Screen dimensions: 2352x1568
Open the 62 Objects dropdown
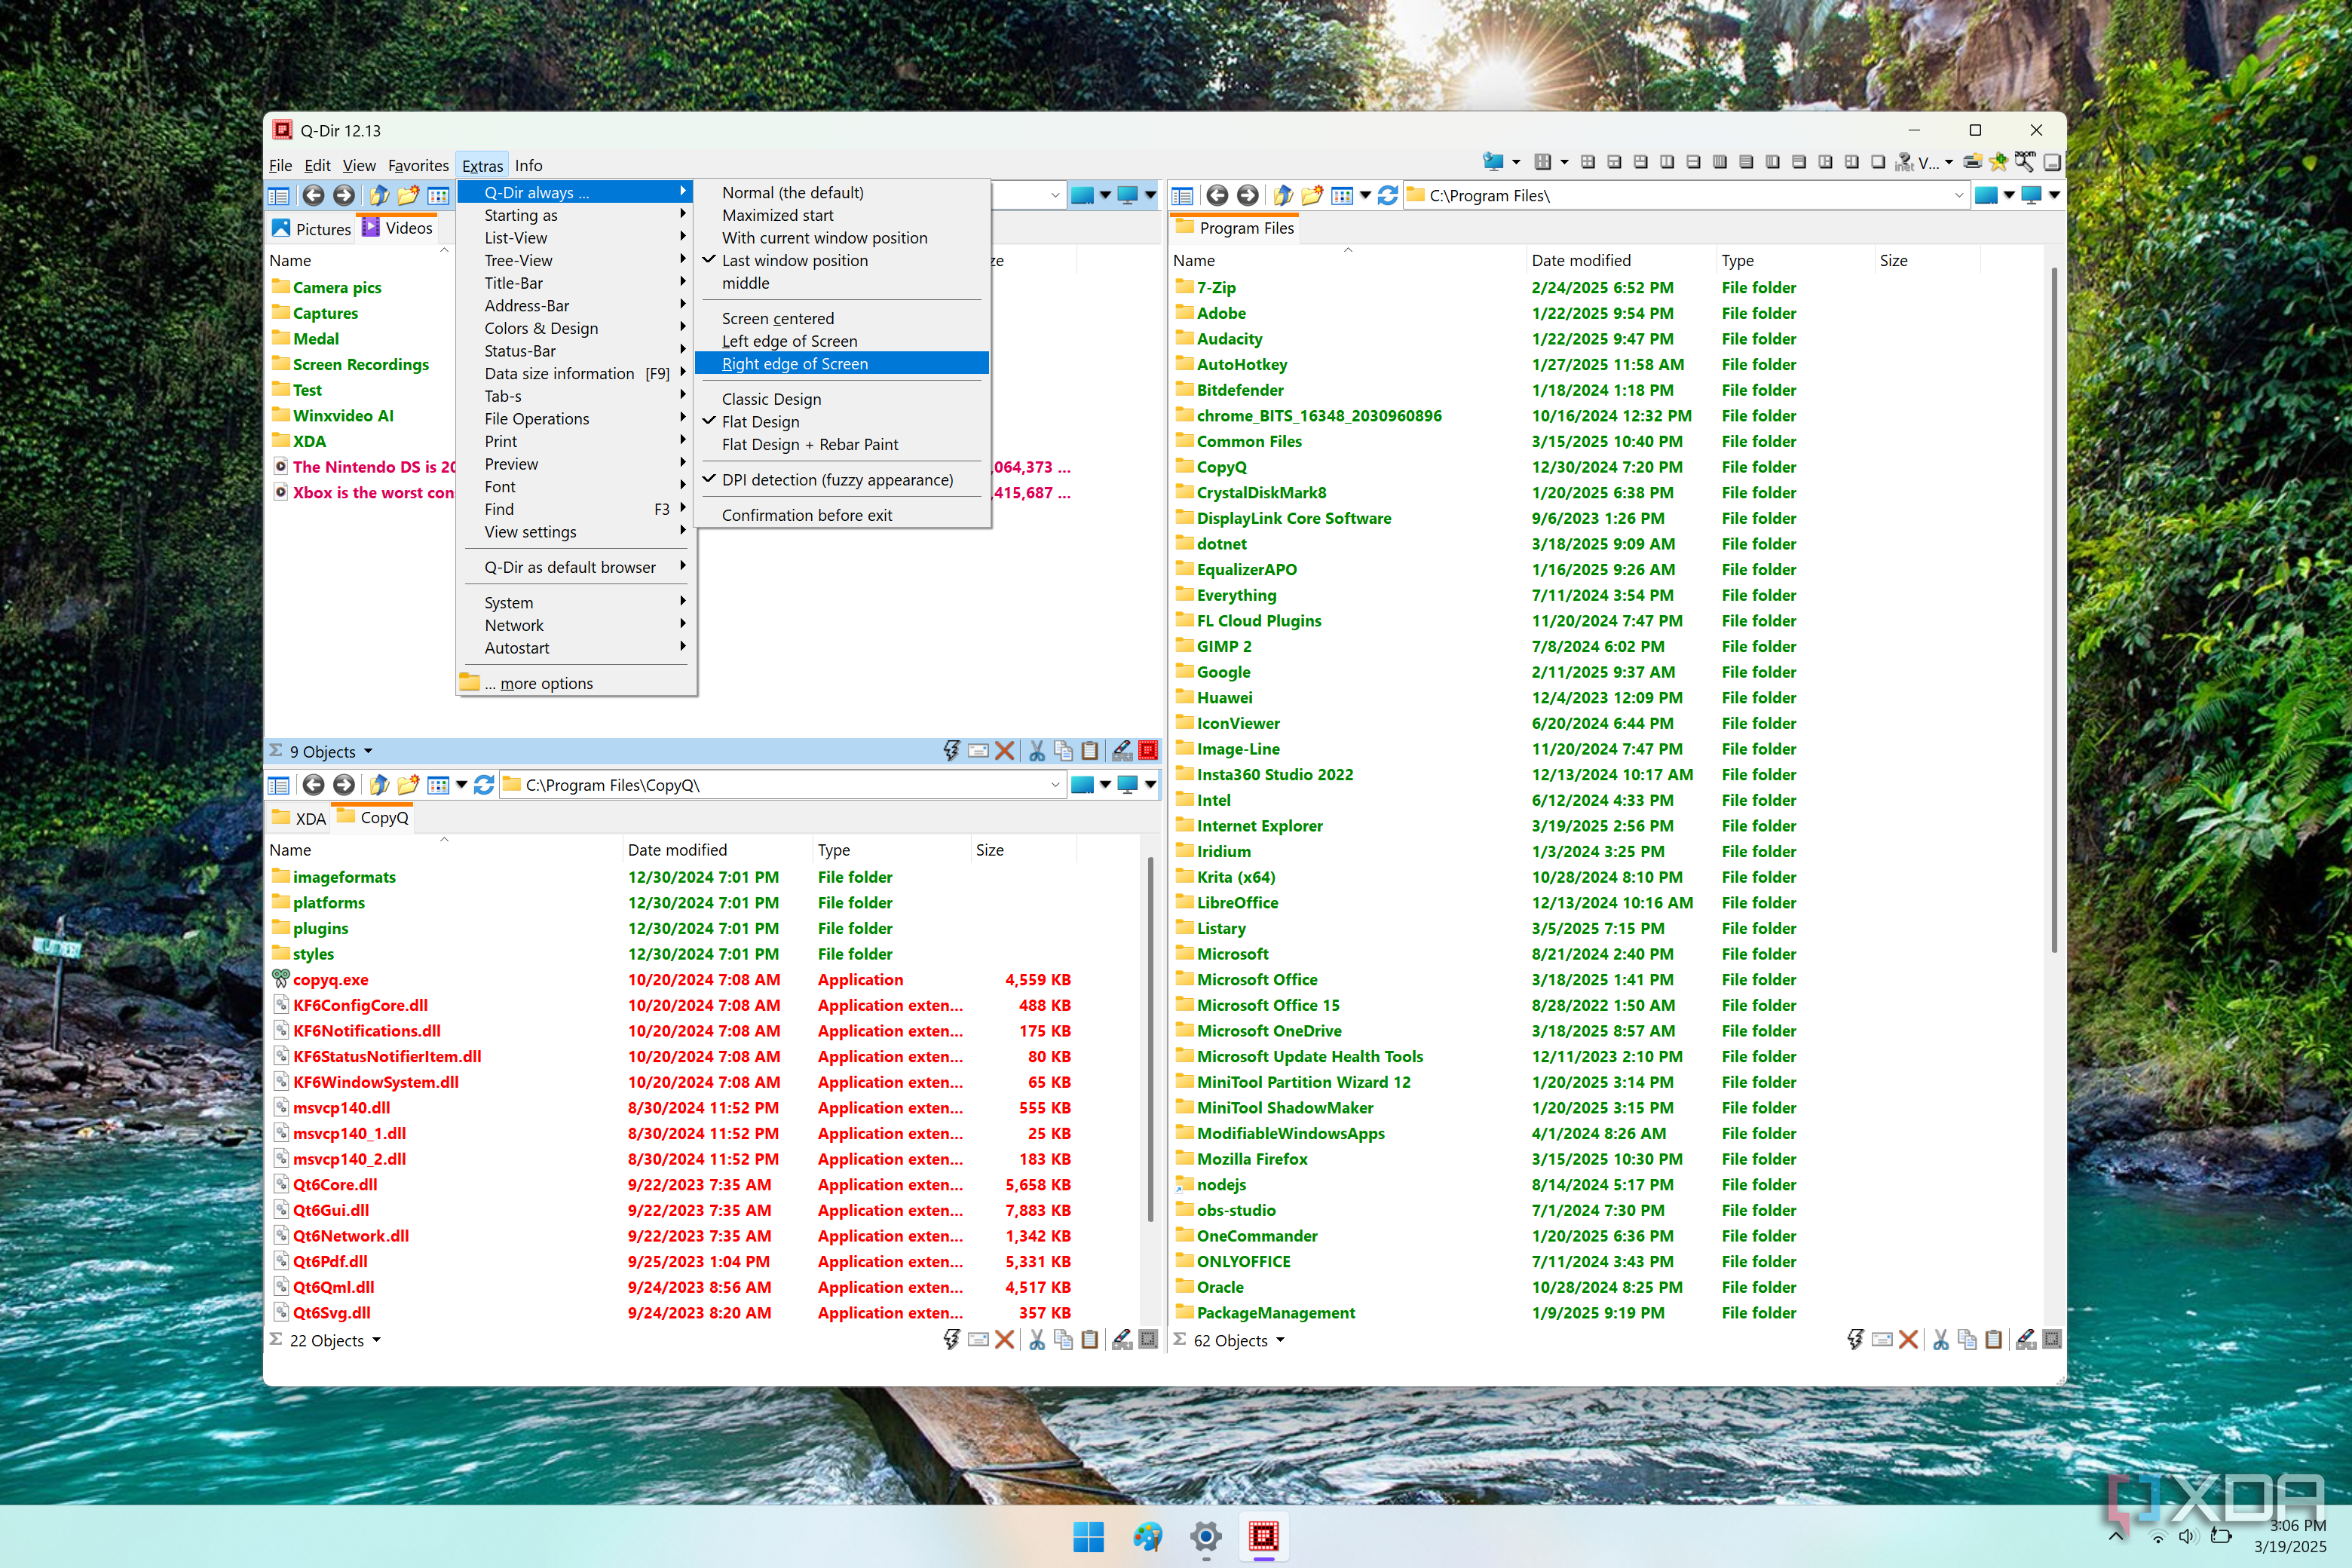[x=1280, y=1340]
